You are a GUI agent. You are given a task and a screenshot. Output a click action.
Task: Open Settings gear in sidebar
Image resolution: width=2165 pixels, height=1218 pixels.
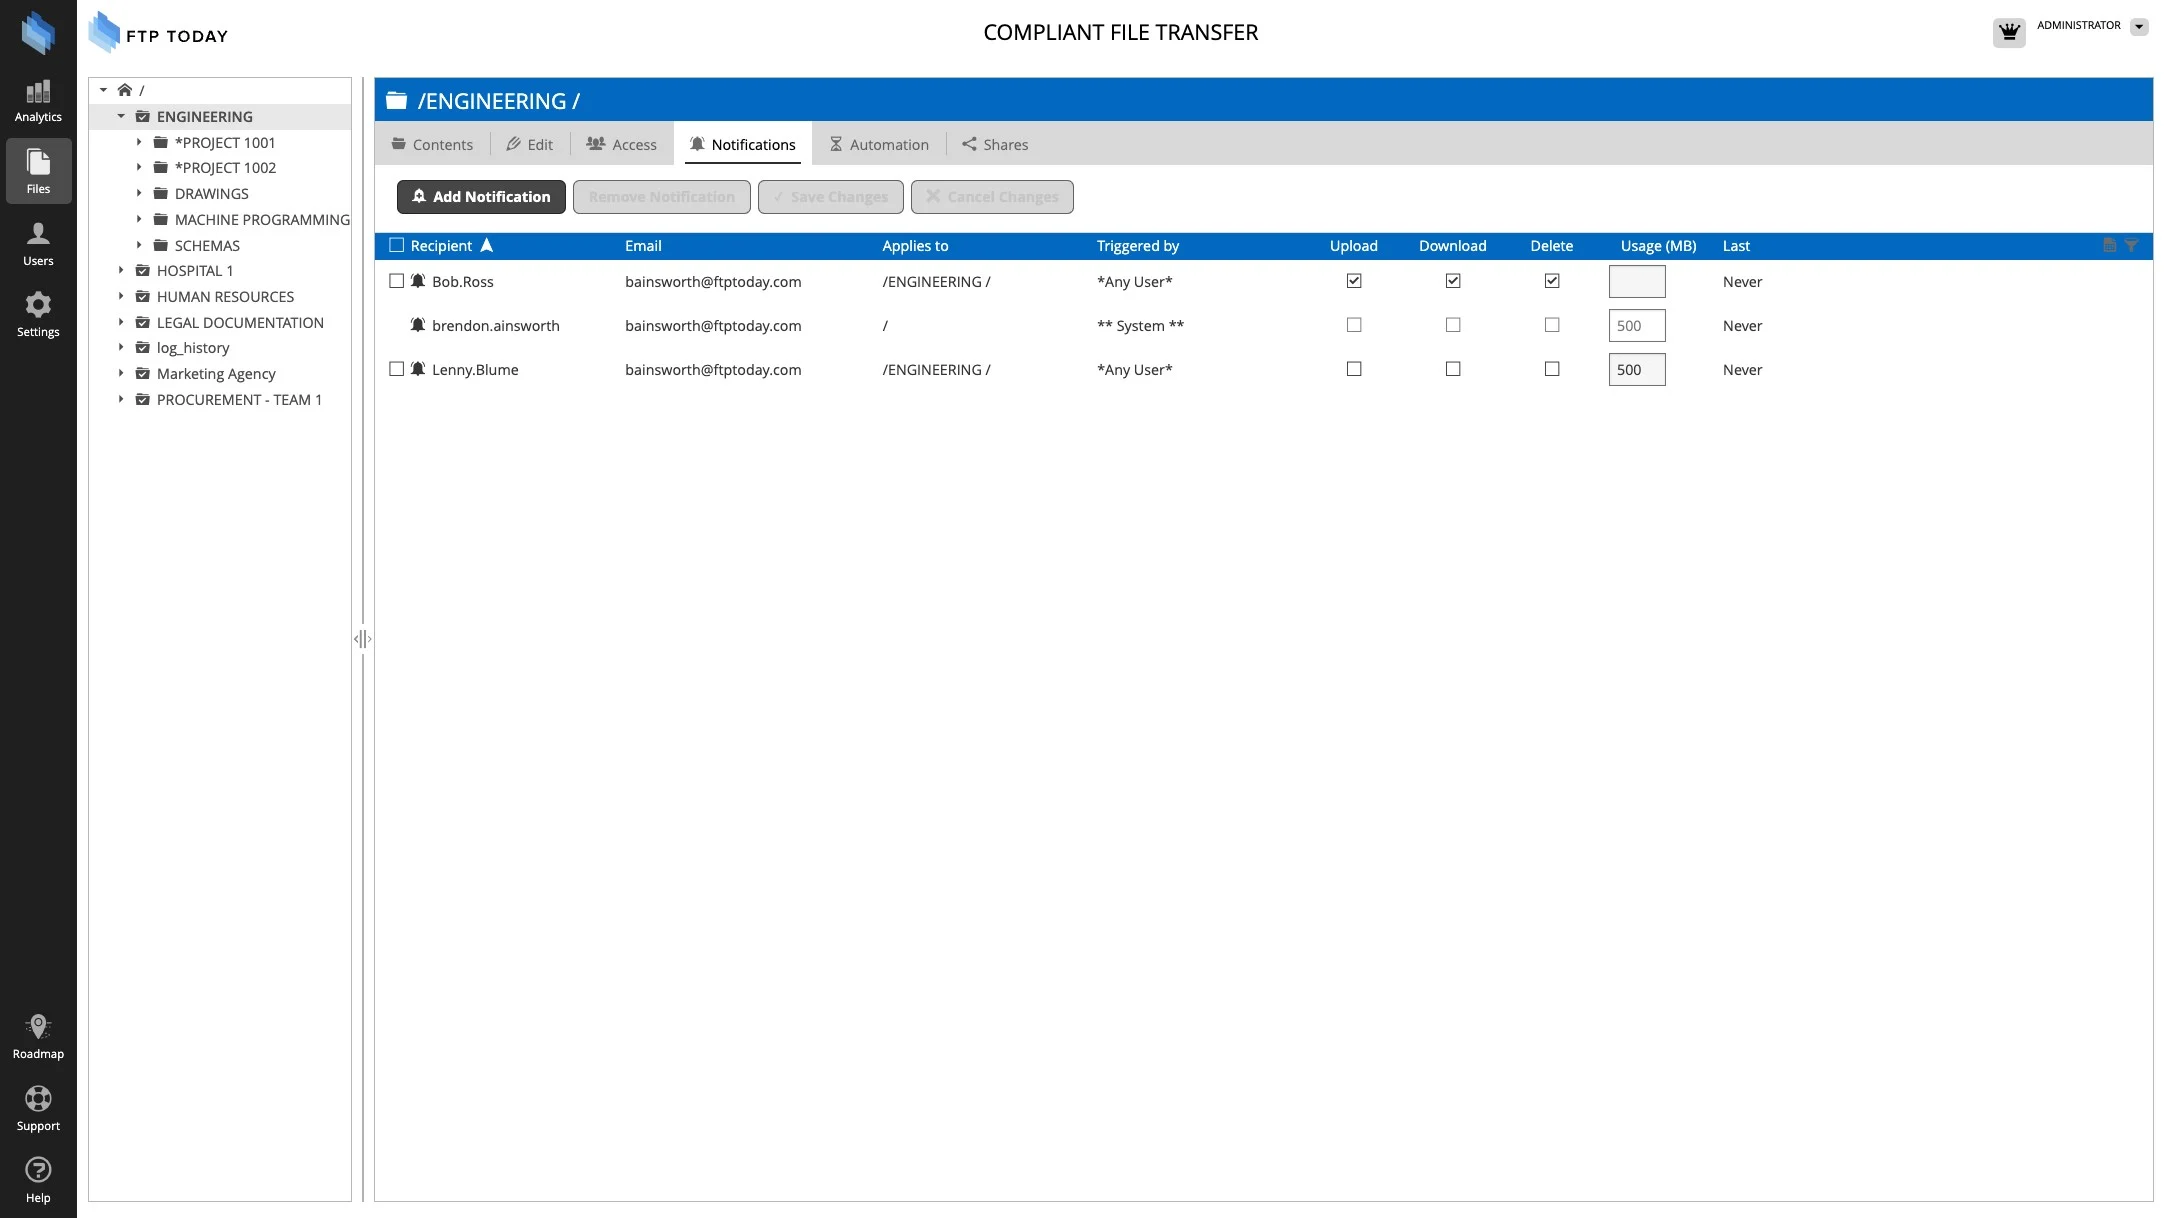(x=38, y=314)
